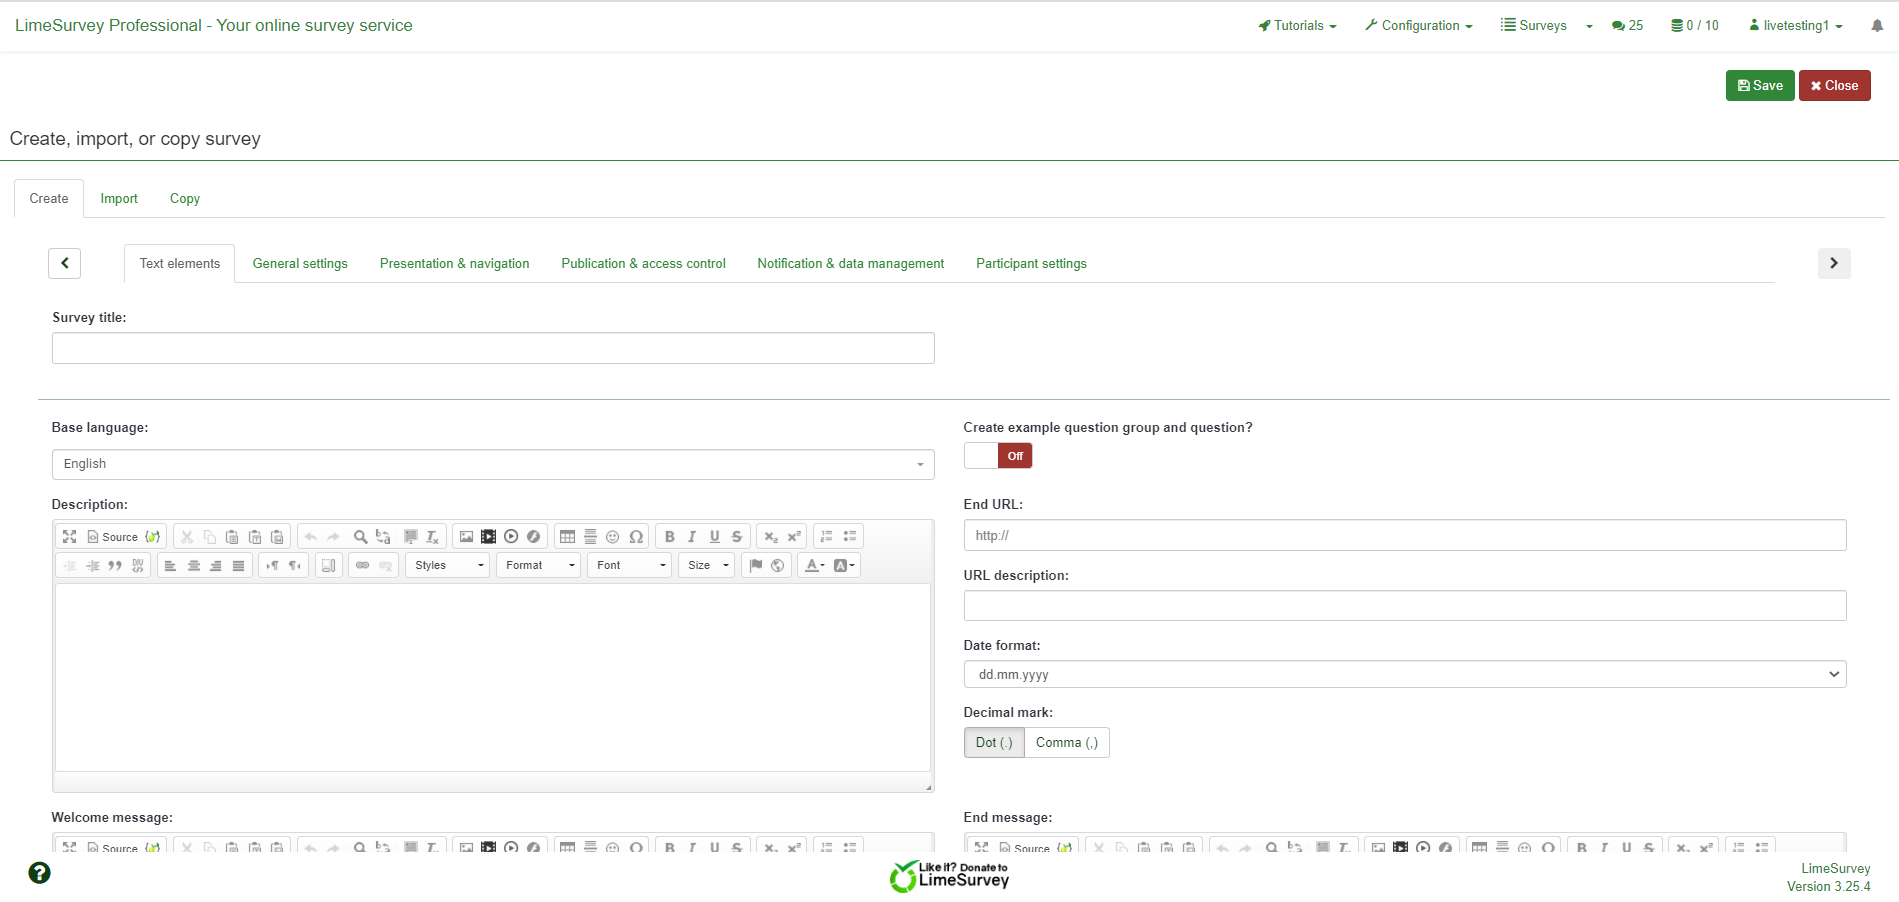Click Find magnifier icon in Description editor
The image size is (1899, 902).
pyautogui.click(x=360, y=537)
